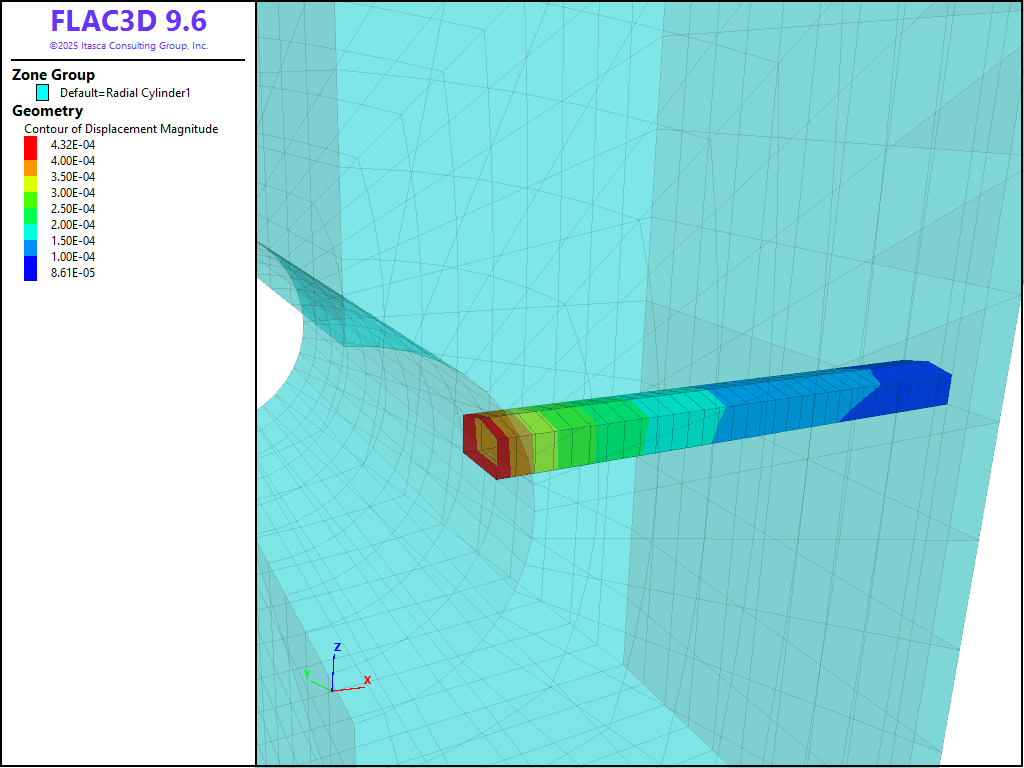Click the FLAC3D 9.6 title text
1024x768 pixels.
click(x=128, y=22)
